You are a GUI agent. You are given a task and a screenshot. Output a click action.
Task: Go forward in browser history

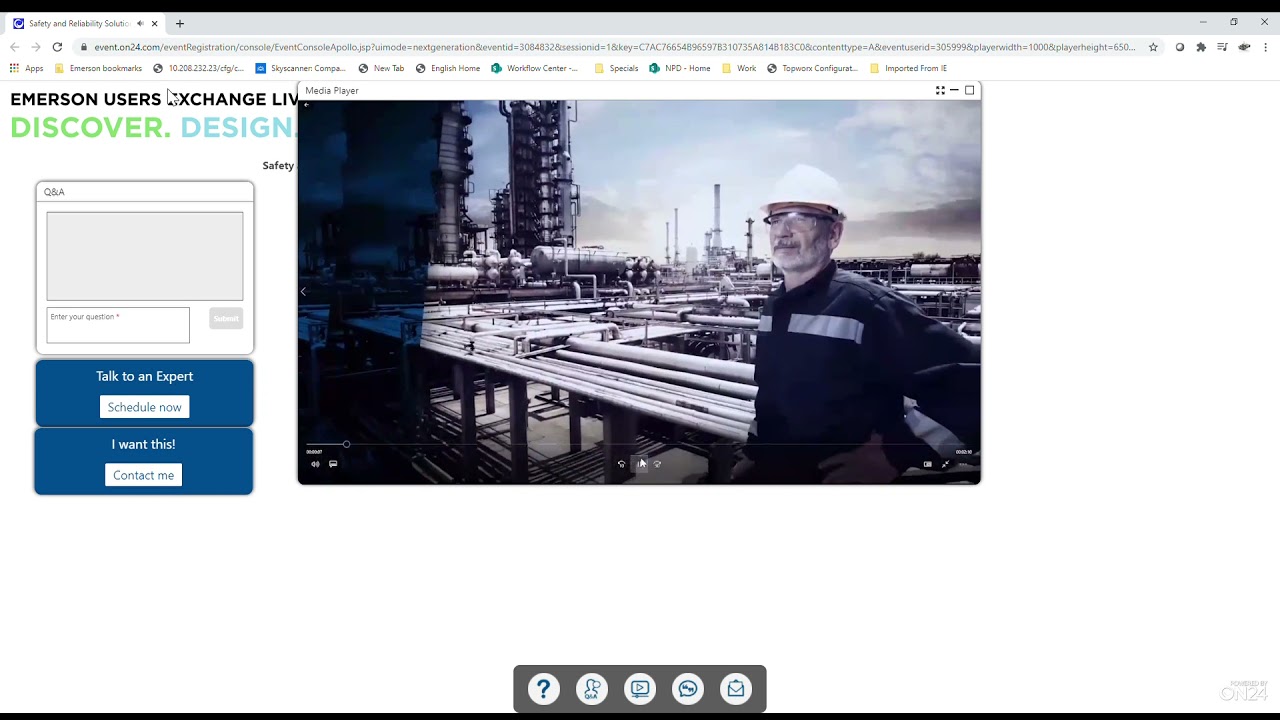pyautogui.click(x=36, y=47)
